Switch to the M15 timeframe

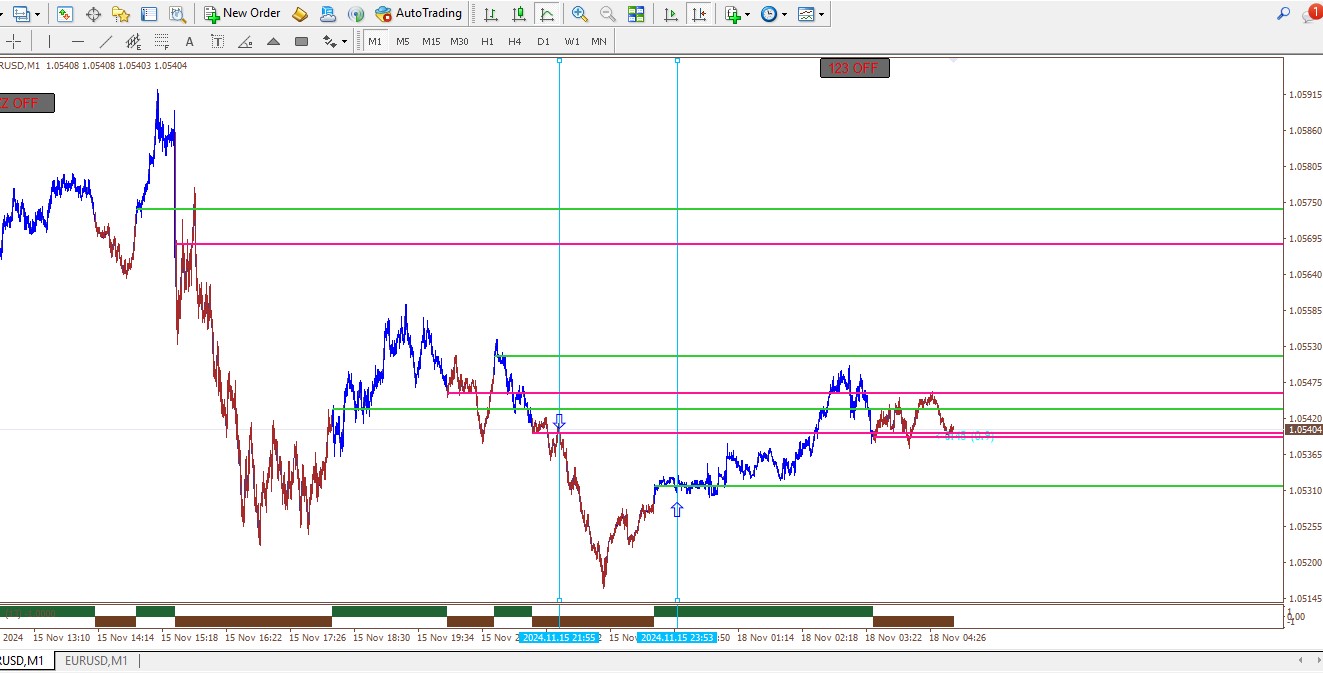click(431, 41)
